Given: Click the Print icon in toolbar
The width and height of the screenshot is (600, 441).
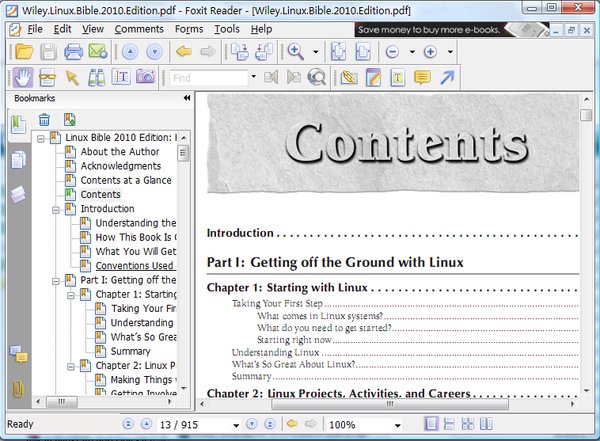Looking at the screenshot, I should click(72, 51).
